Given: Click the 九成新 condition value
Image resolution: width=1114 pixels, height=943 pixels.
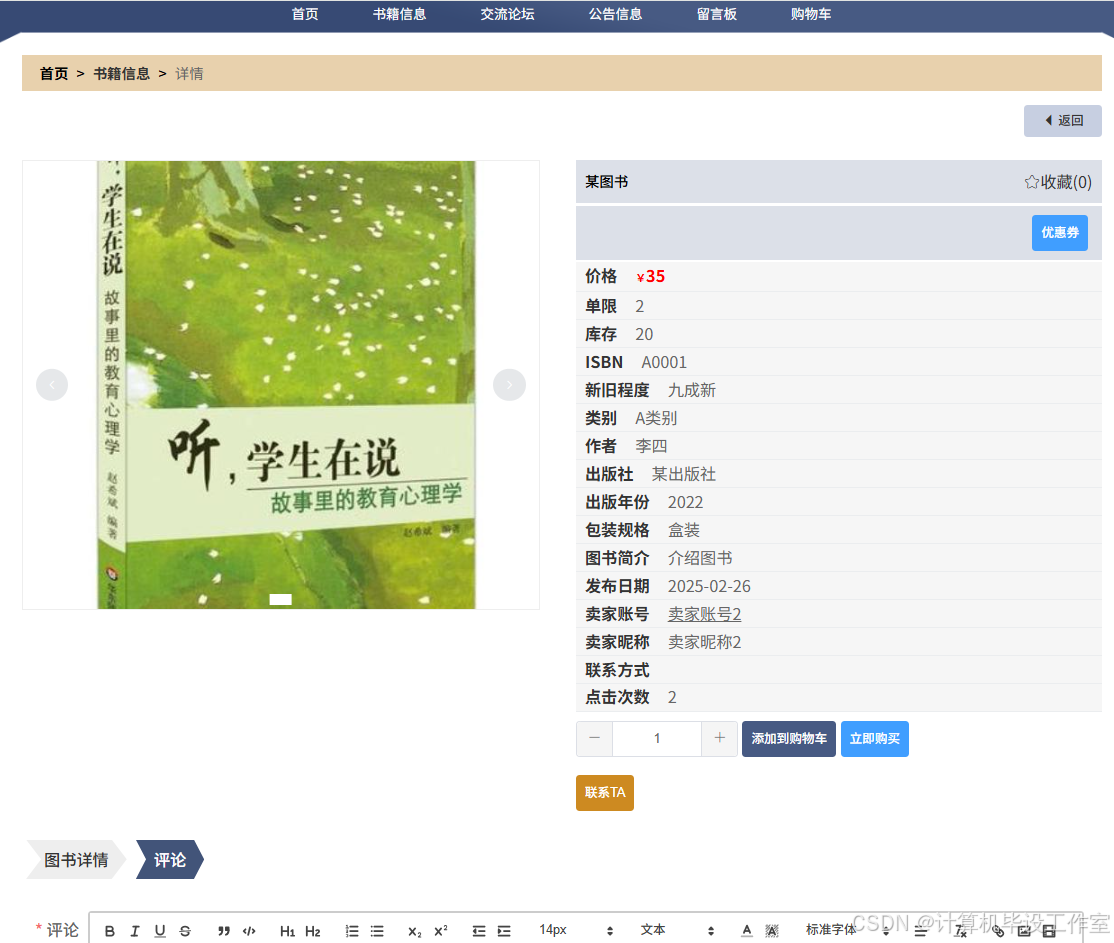Looking at the screenshot, I should pyautogui.click(x=691, y=390).
